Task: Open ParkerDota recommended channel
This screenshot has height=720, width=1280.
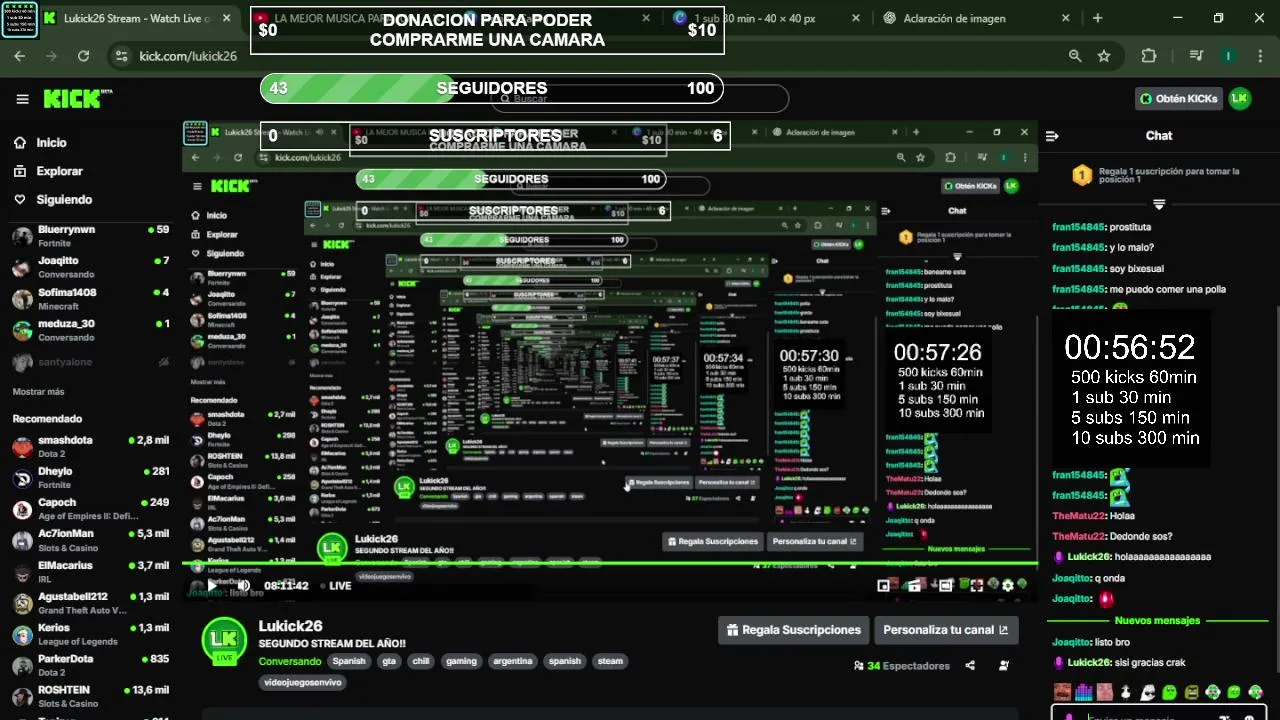Action: pos(90,665)
